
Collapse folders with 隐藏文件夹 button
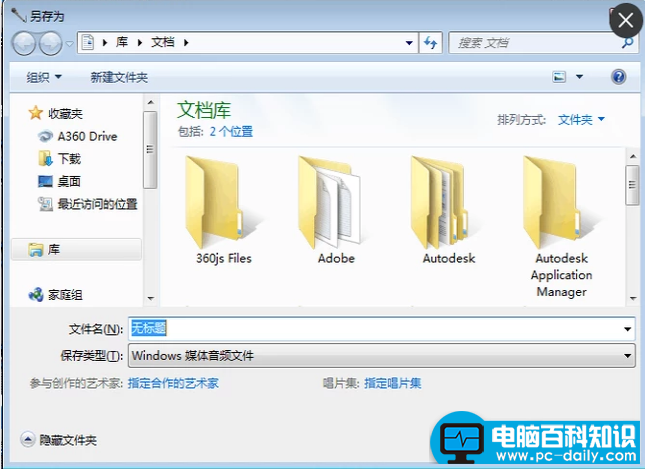58,440
